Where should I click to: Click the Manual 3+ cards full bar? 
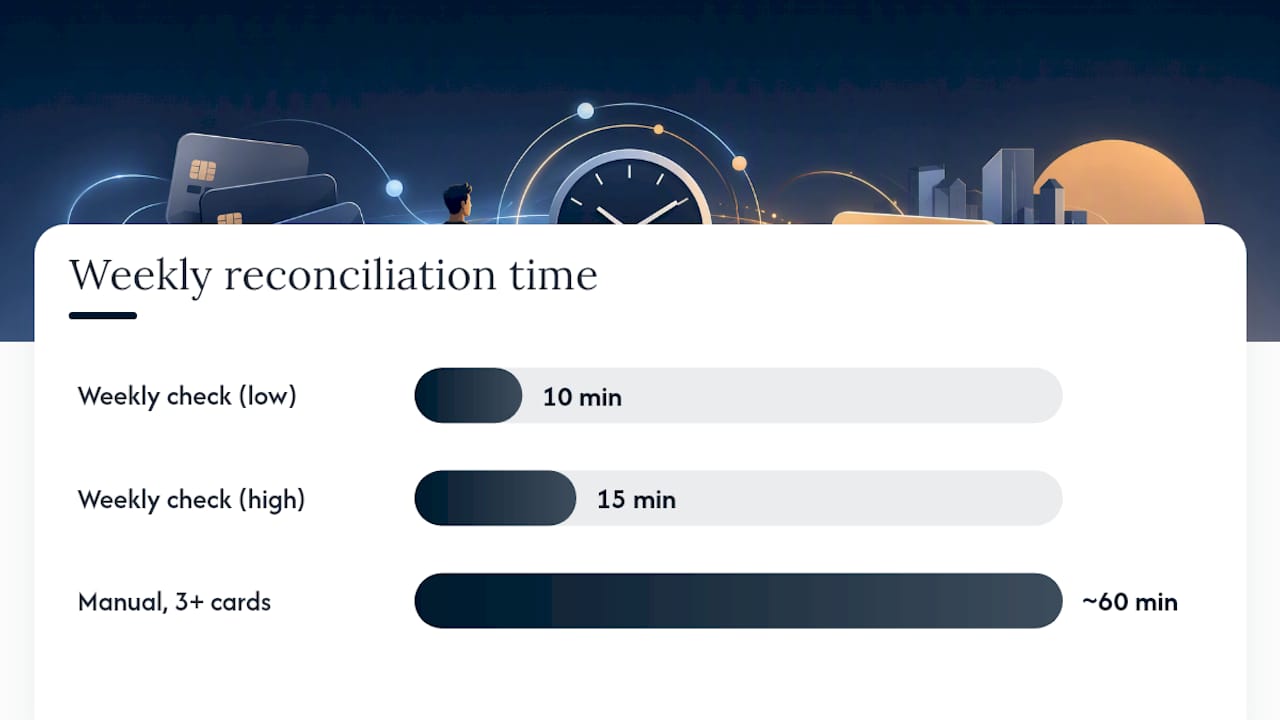tap(738, 601)
